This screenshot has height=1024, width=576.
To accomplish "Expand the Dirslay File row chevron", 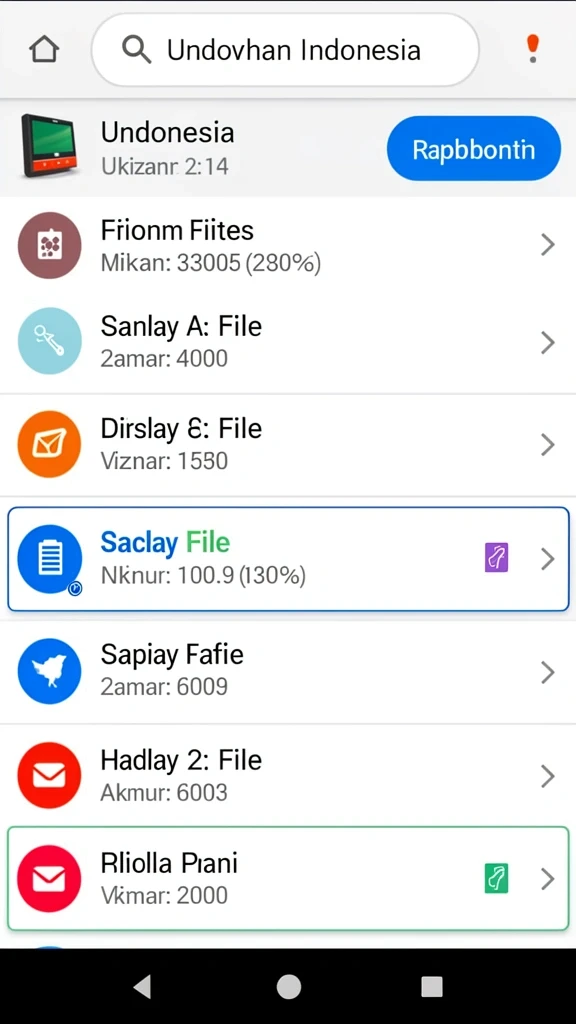I will tap(548, 445).
